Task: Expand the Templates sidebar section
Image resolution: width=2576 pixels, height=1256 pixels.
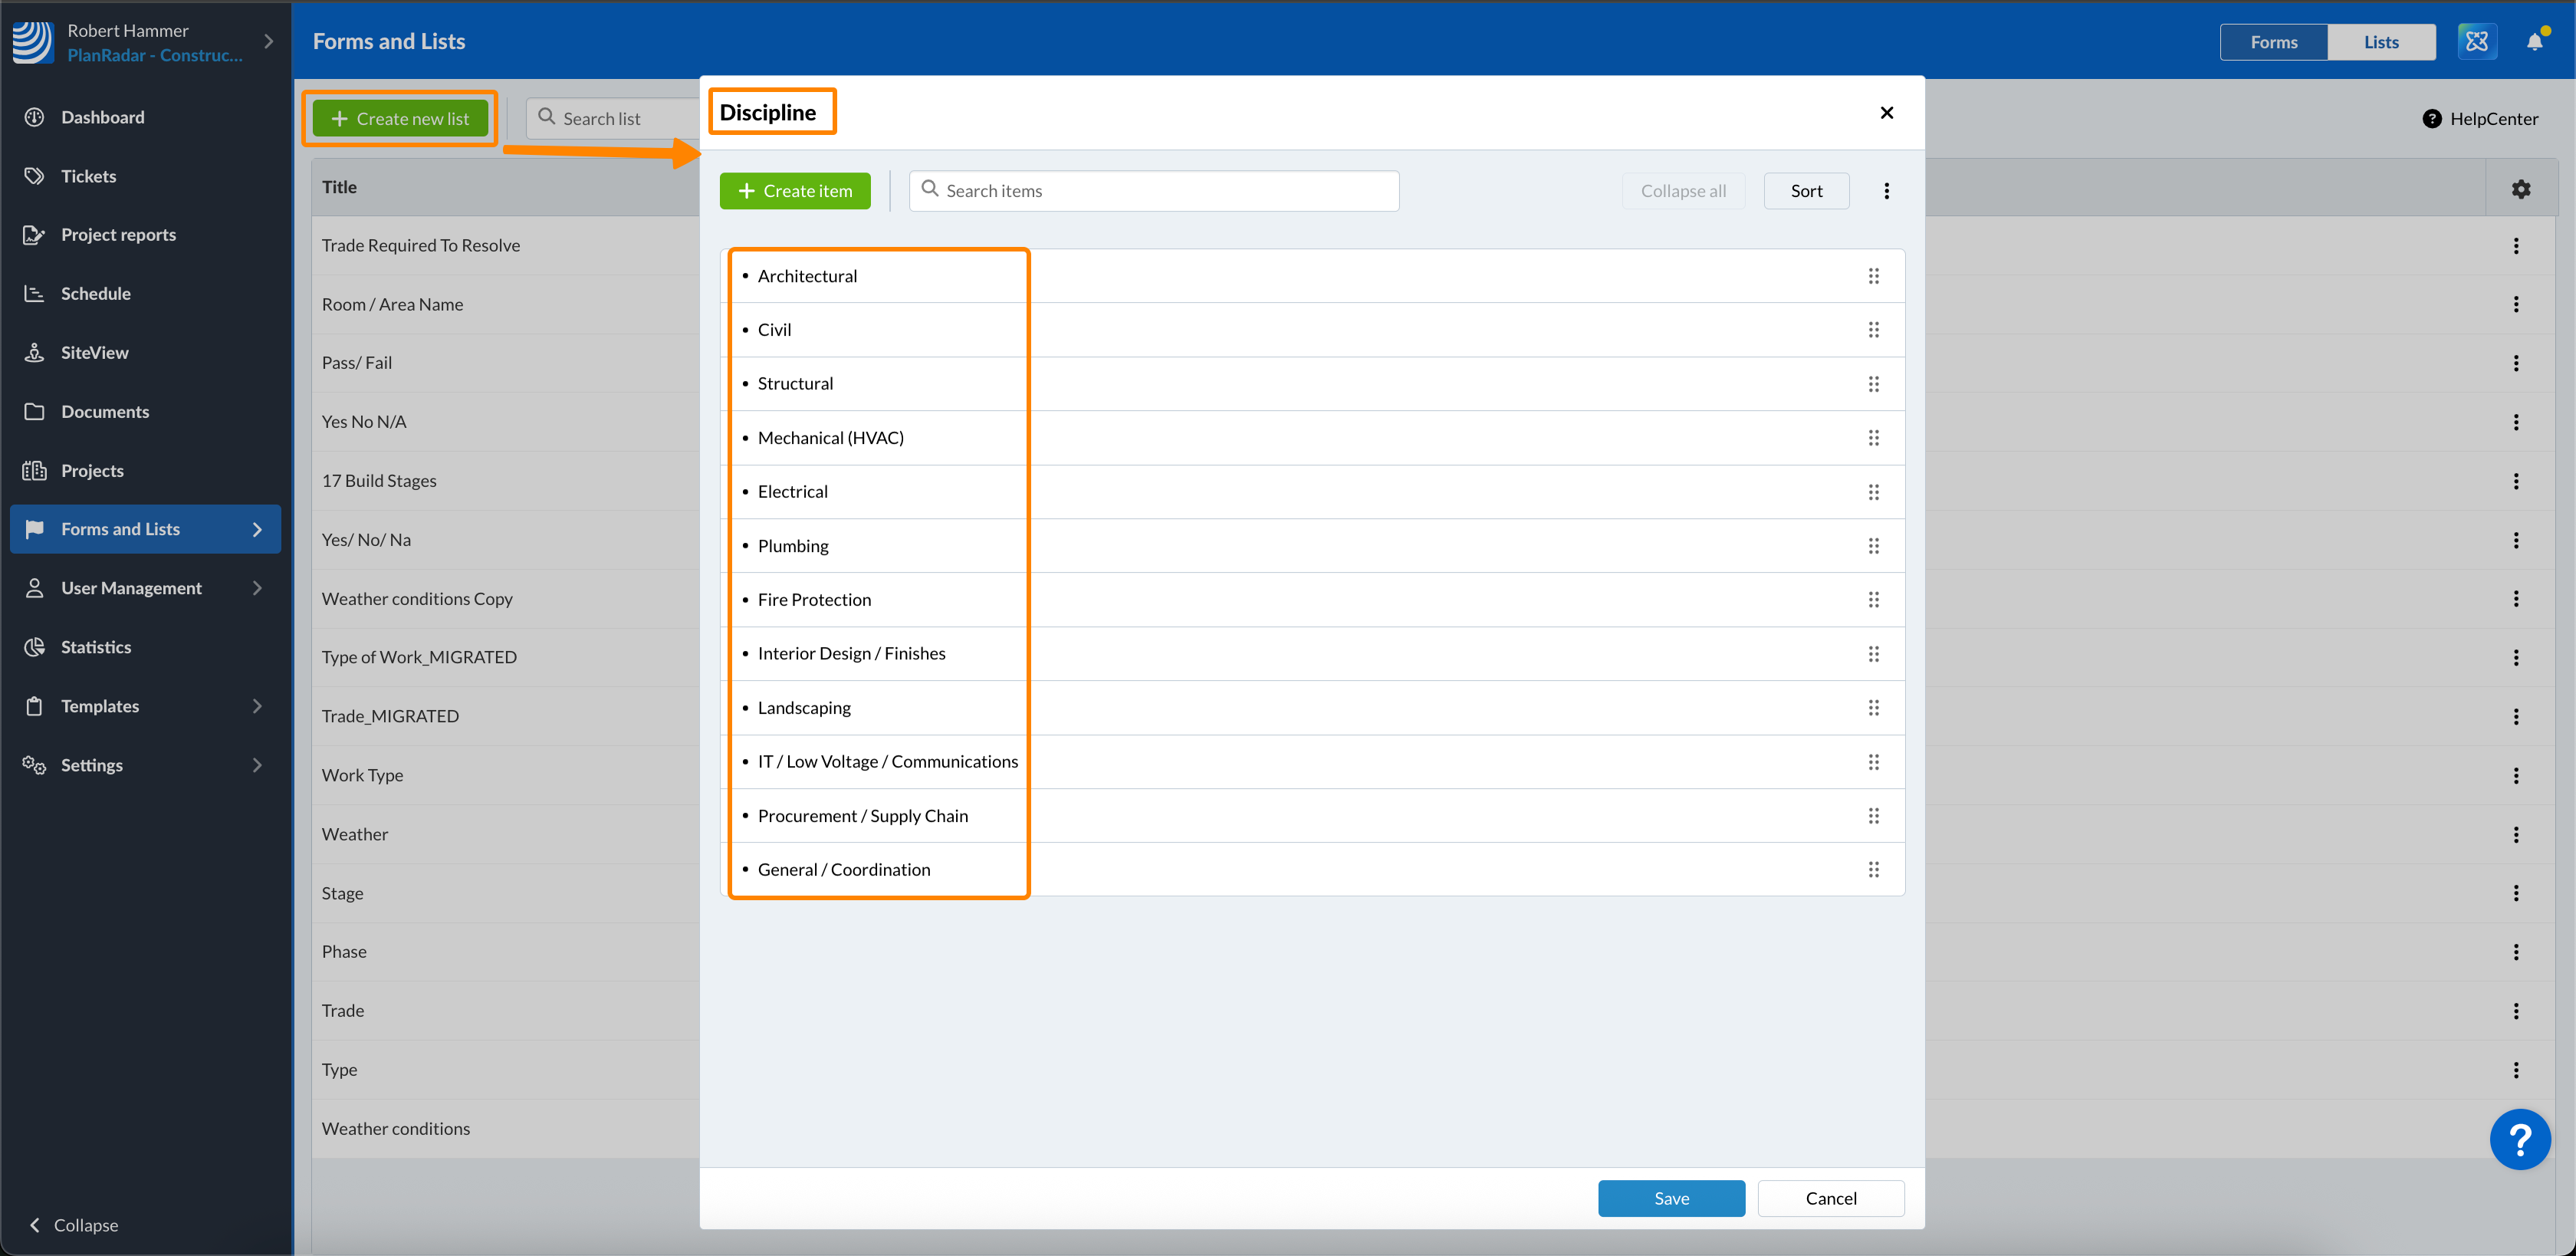Action: click(x=257, y=706)
